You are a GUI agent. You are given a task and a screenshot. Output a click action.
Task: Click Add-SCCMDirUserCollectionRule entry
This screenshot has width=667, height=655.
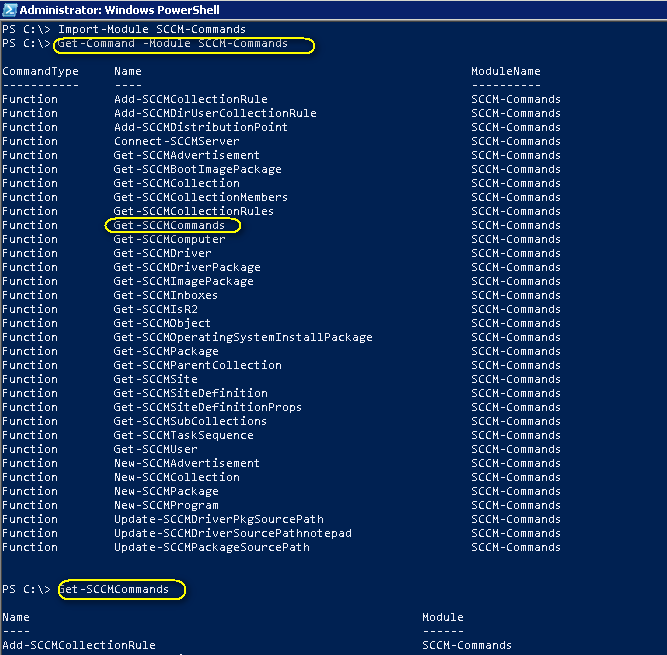pos(215,114)
